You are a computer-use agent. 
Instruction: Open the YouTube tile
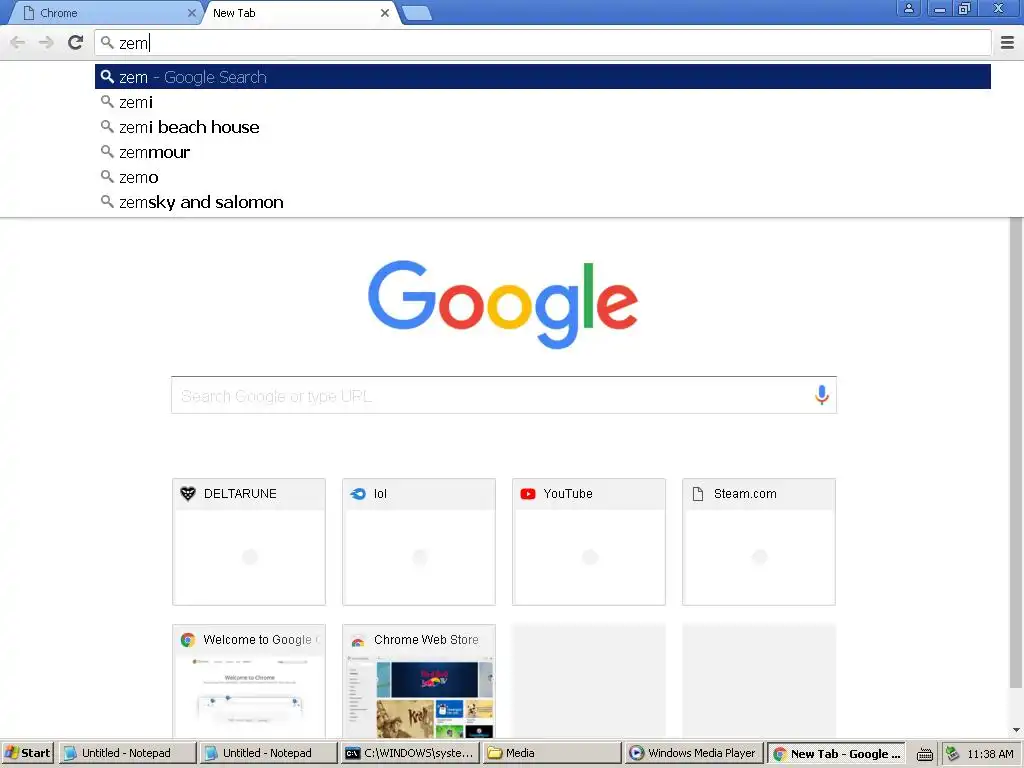coord(588,541)
